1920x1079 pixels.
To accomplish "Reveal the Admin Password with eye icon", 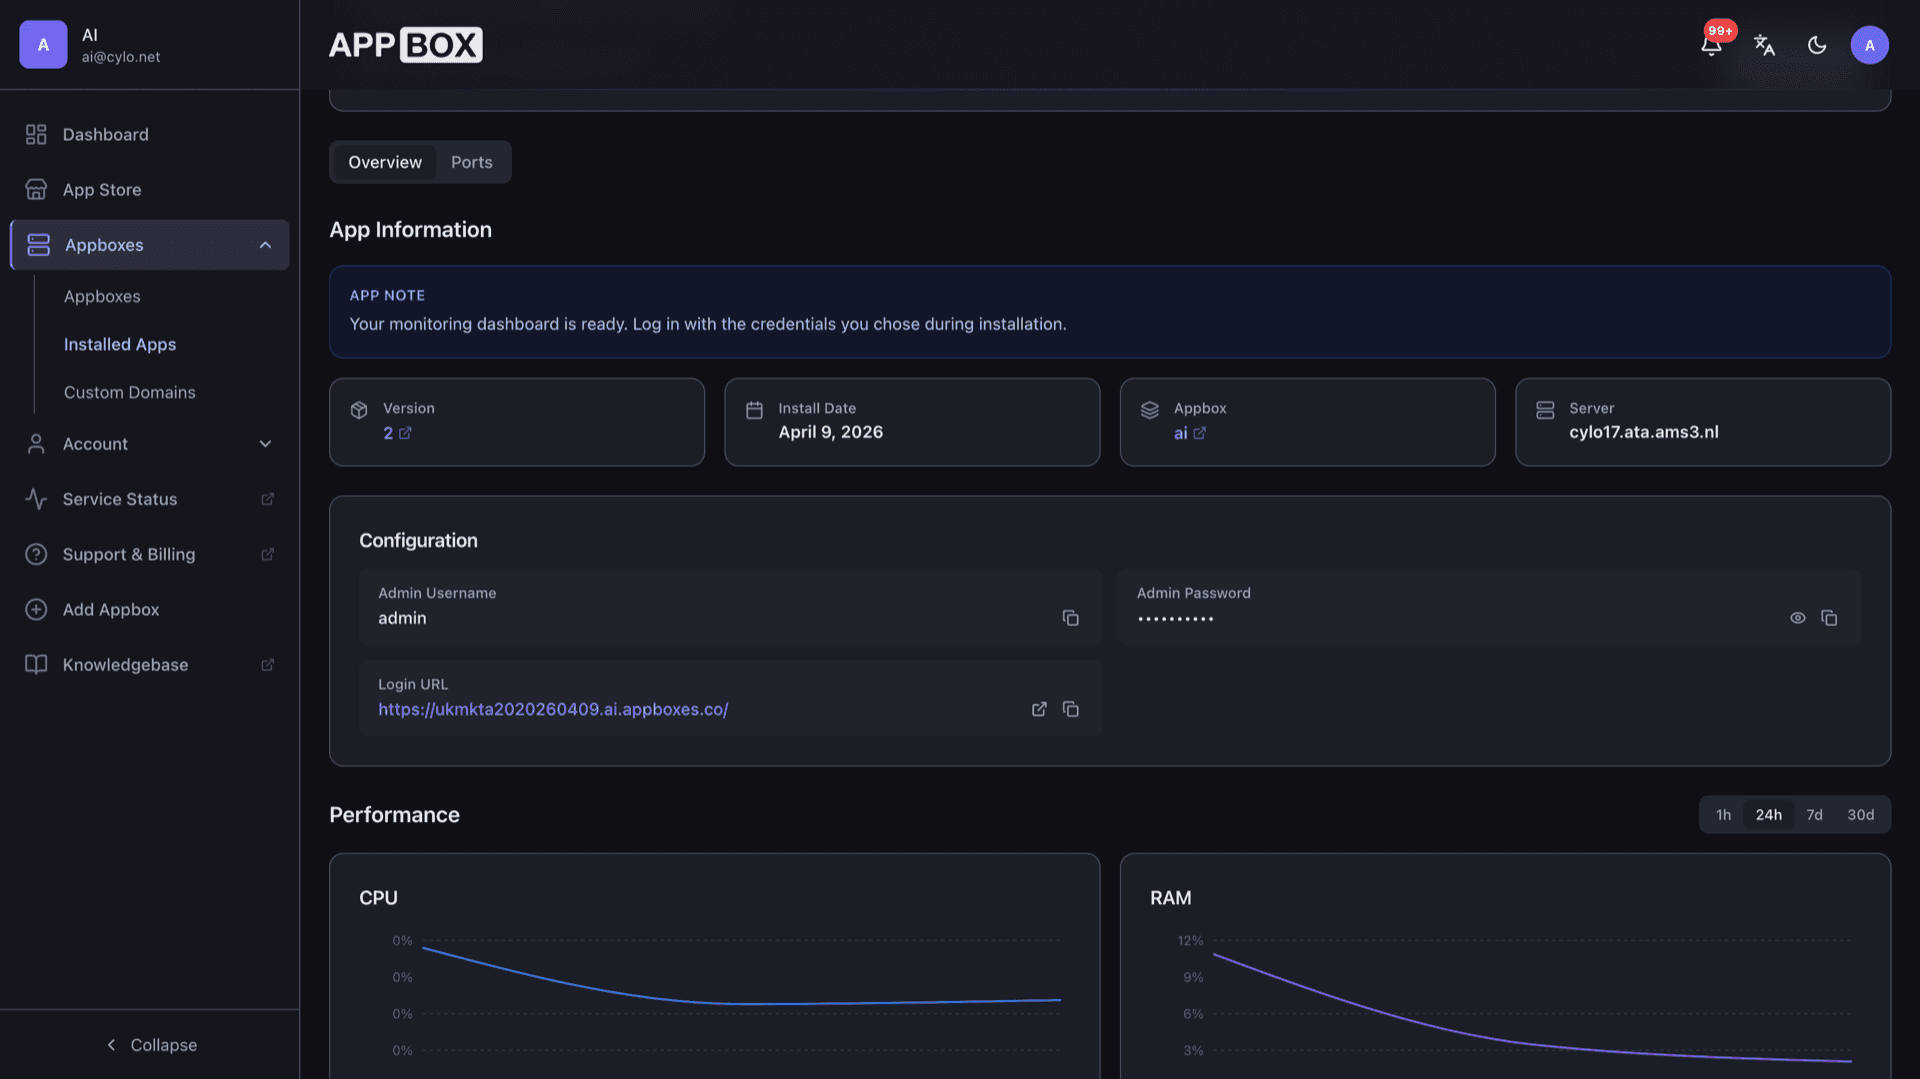I will [1797, 618].
